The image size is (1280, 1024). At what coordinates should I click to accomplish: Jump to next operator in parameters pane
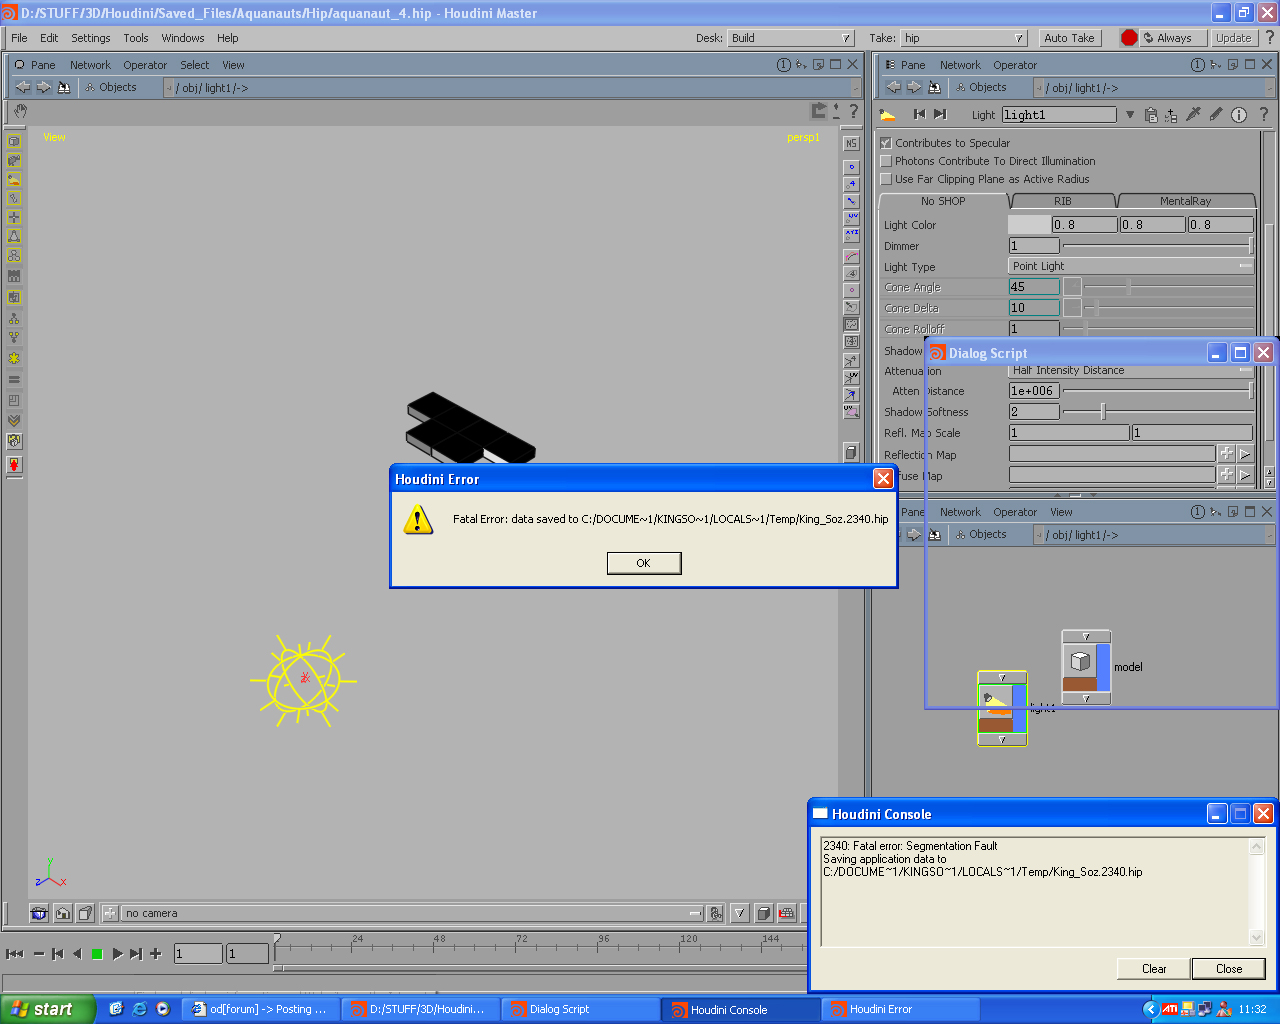939,114
